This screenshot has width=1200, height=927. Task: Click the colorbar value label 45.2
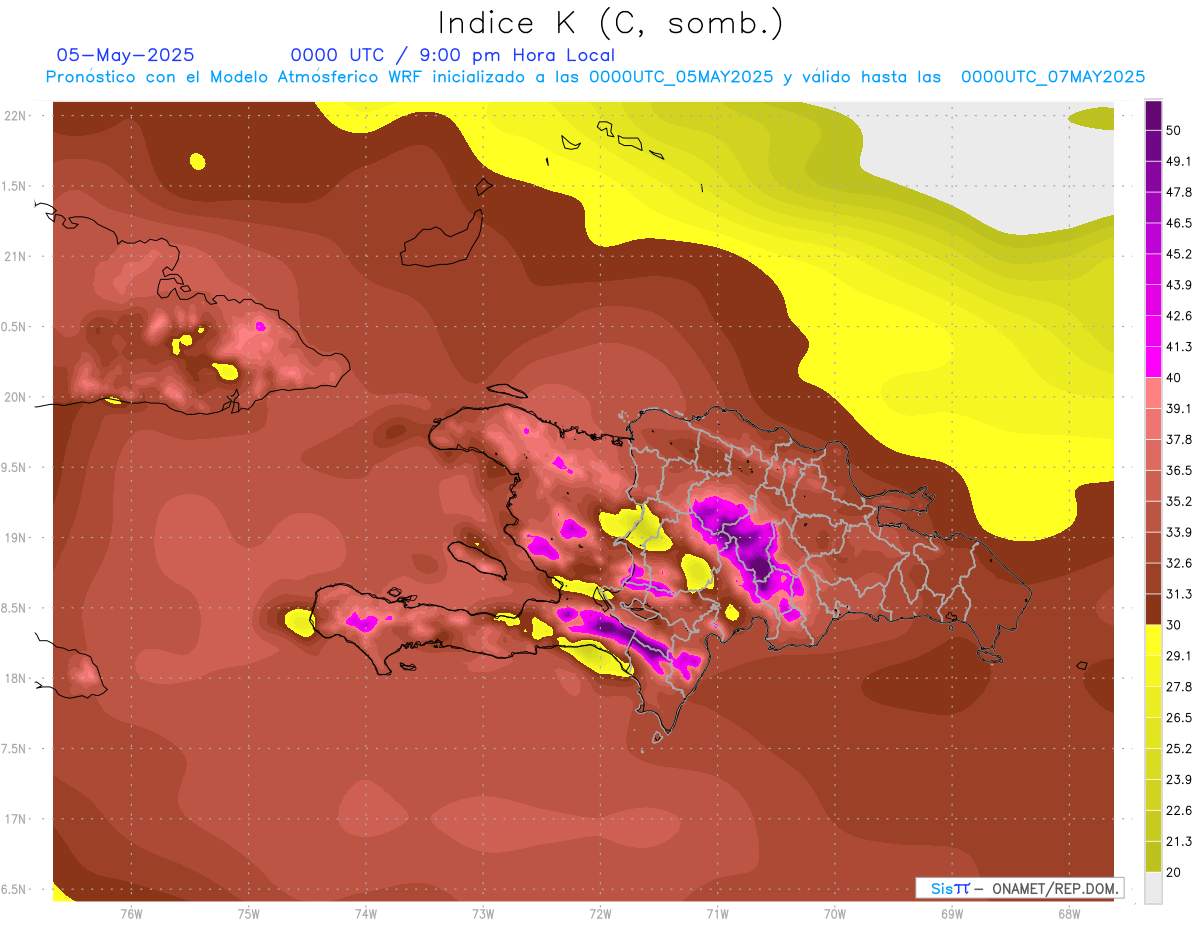pyautogui.click(x=1179, y=254)
